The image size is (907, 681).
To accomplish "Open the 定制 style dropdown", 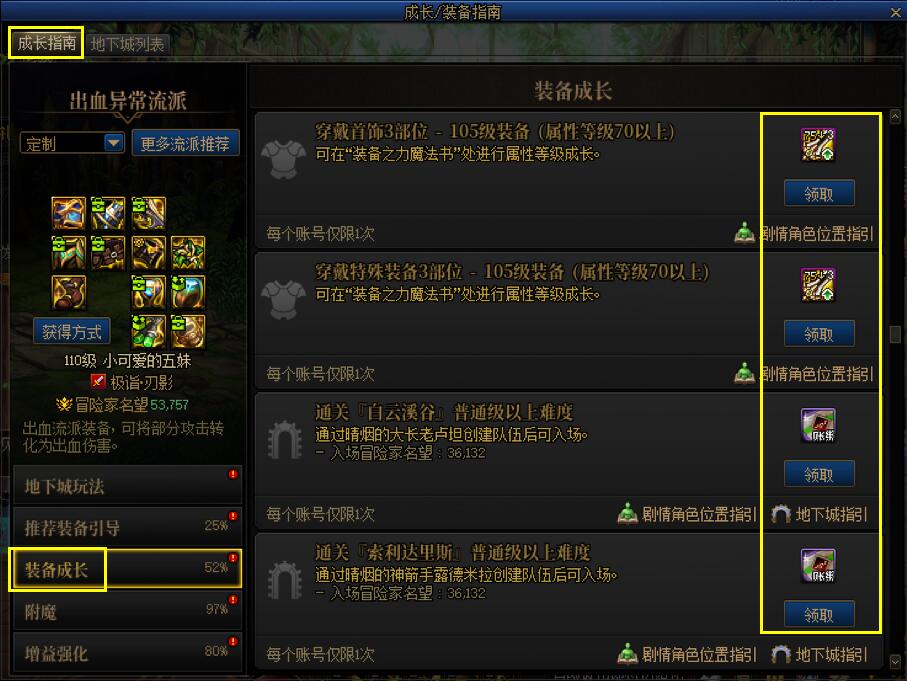I will 72,143.
